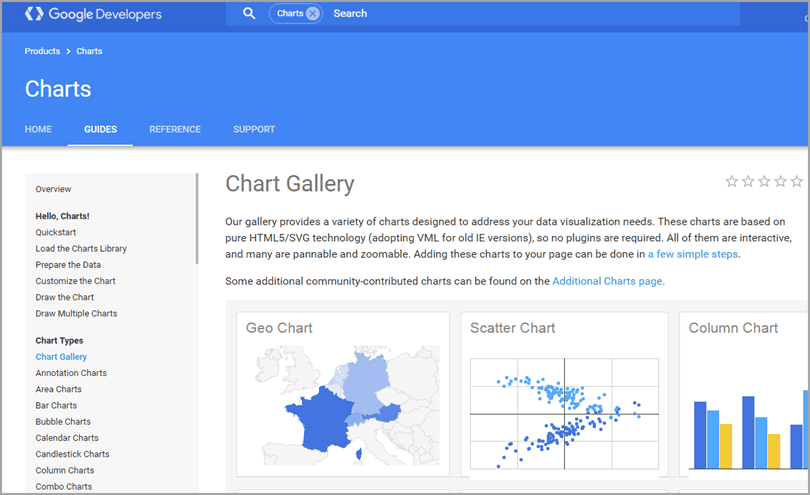The height and width of the screenshot is (495, 810).
Task: Follow the Additional Charts page link
Action: 608,281
